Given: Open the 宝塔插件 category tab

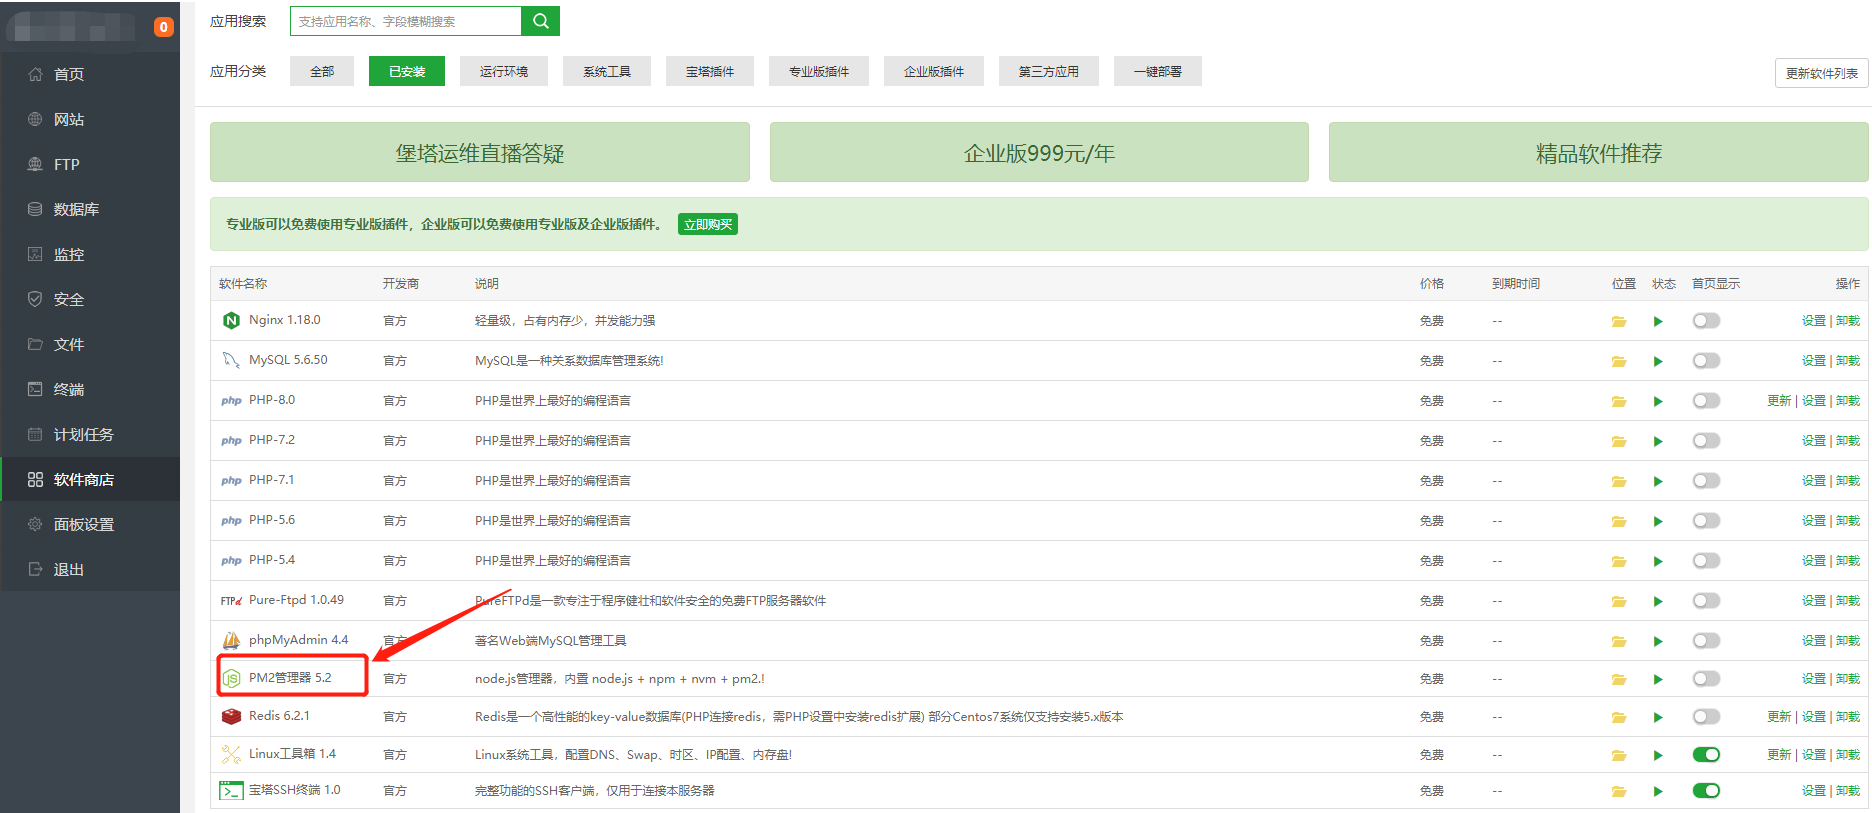Looking at the screenshot, I should 710,71.
